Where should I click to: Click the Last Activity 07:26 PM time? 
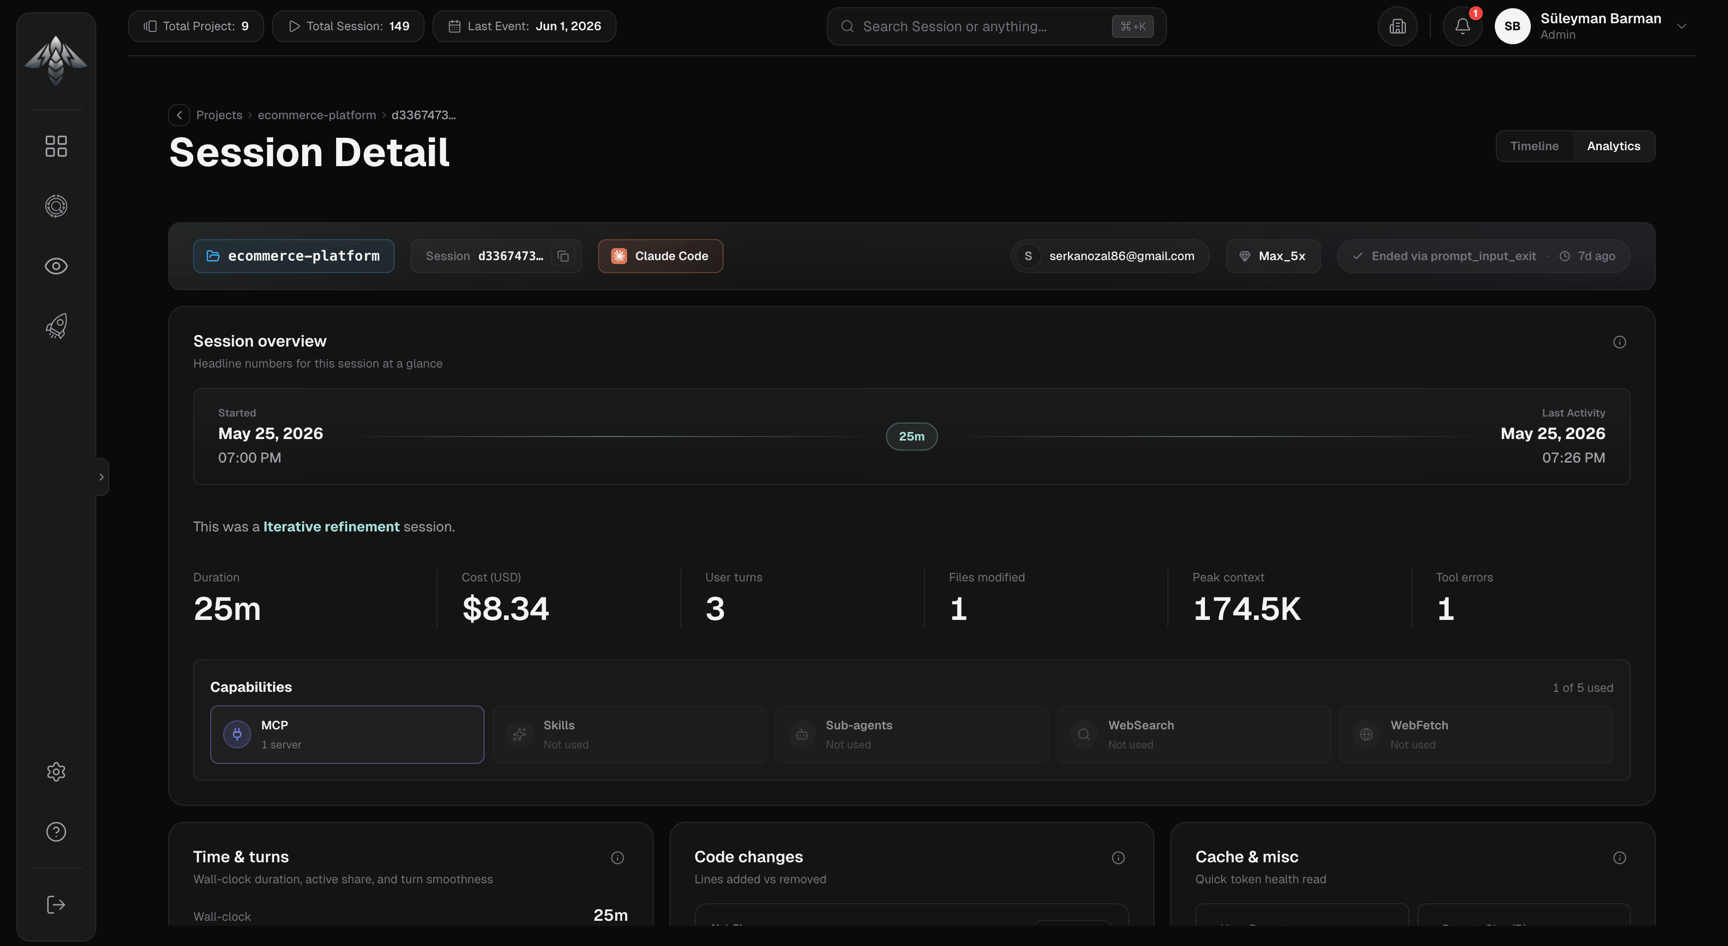[x=1573, y=458]
